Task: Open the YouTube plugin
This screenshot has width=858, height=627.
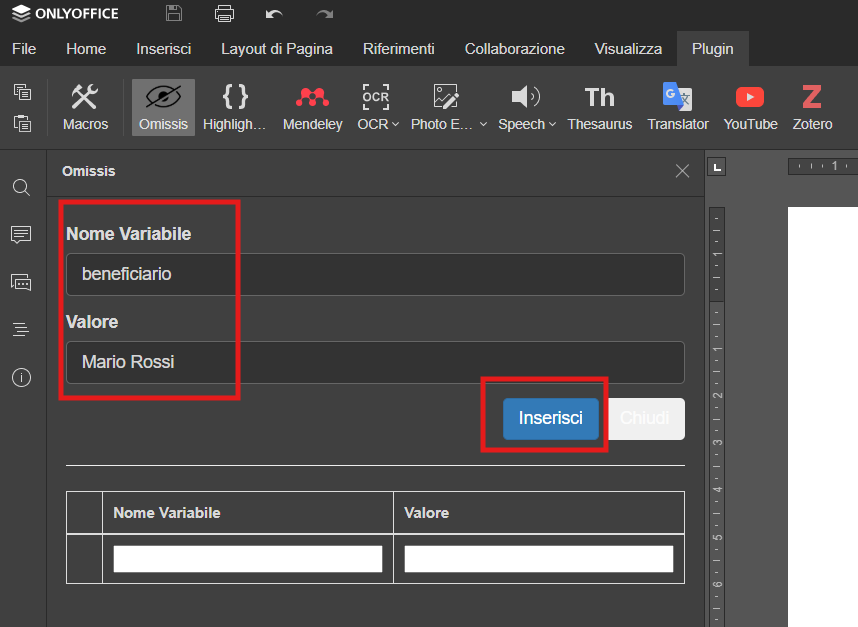Action: [750, 107]
